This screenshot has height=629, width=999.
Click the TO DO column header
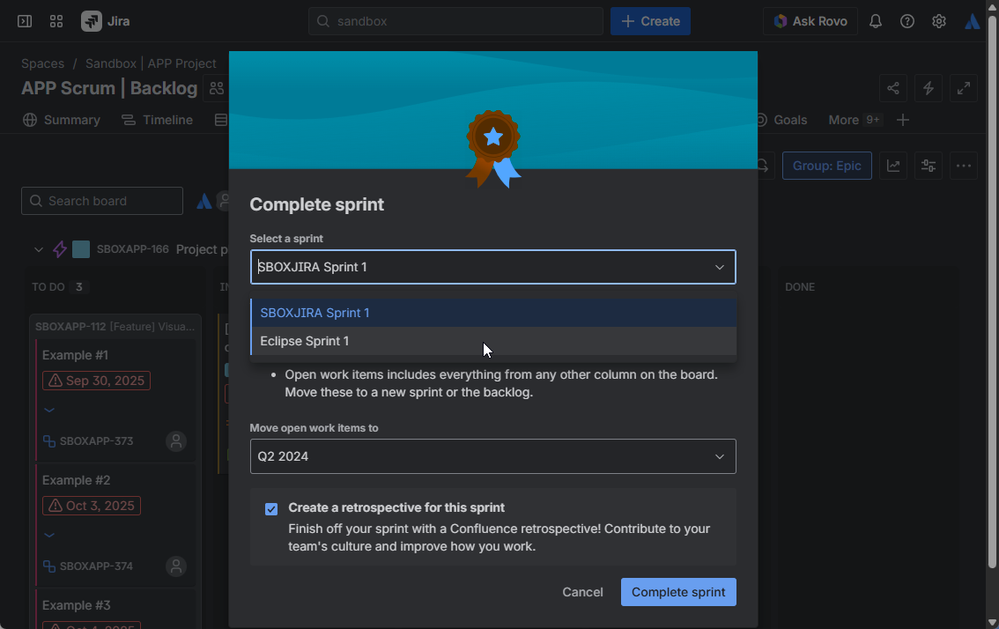tap(48, 287)
